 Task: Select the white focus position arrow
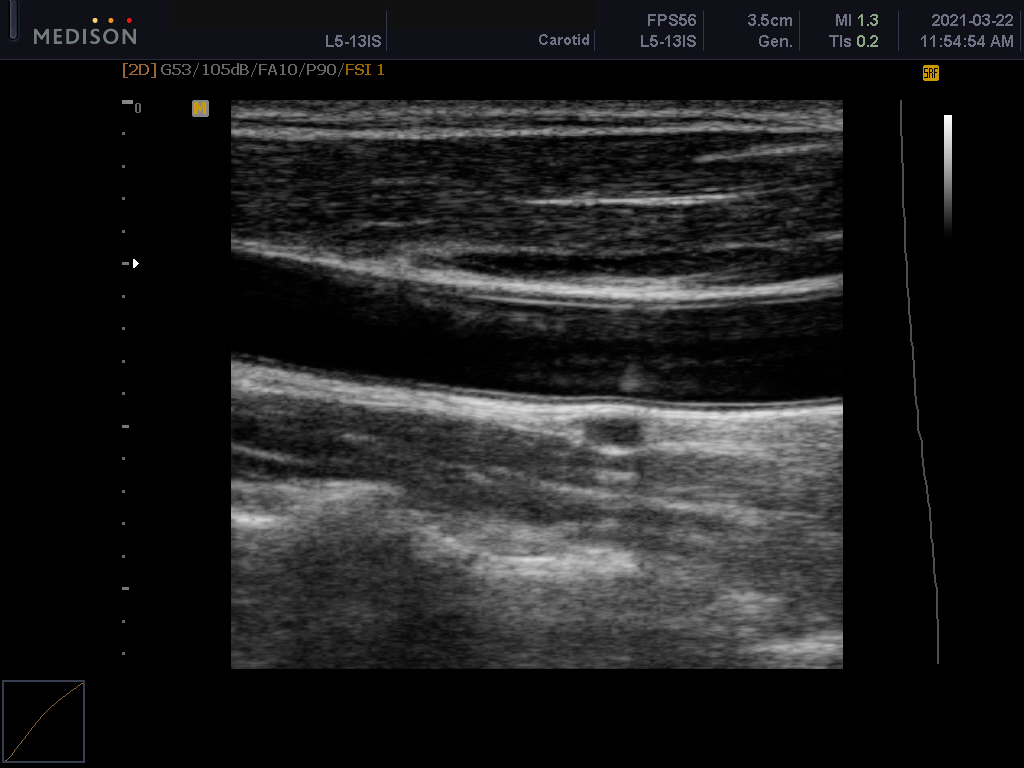coord(135,264)
